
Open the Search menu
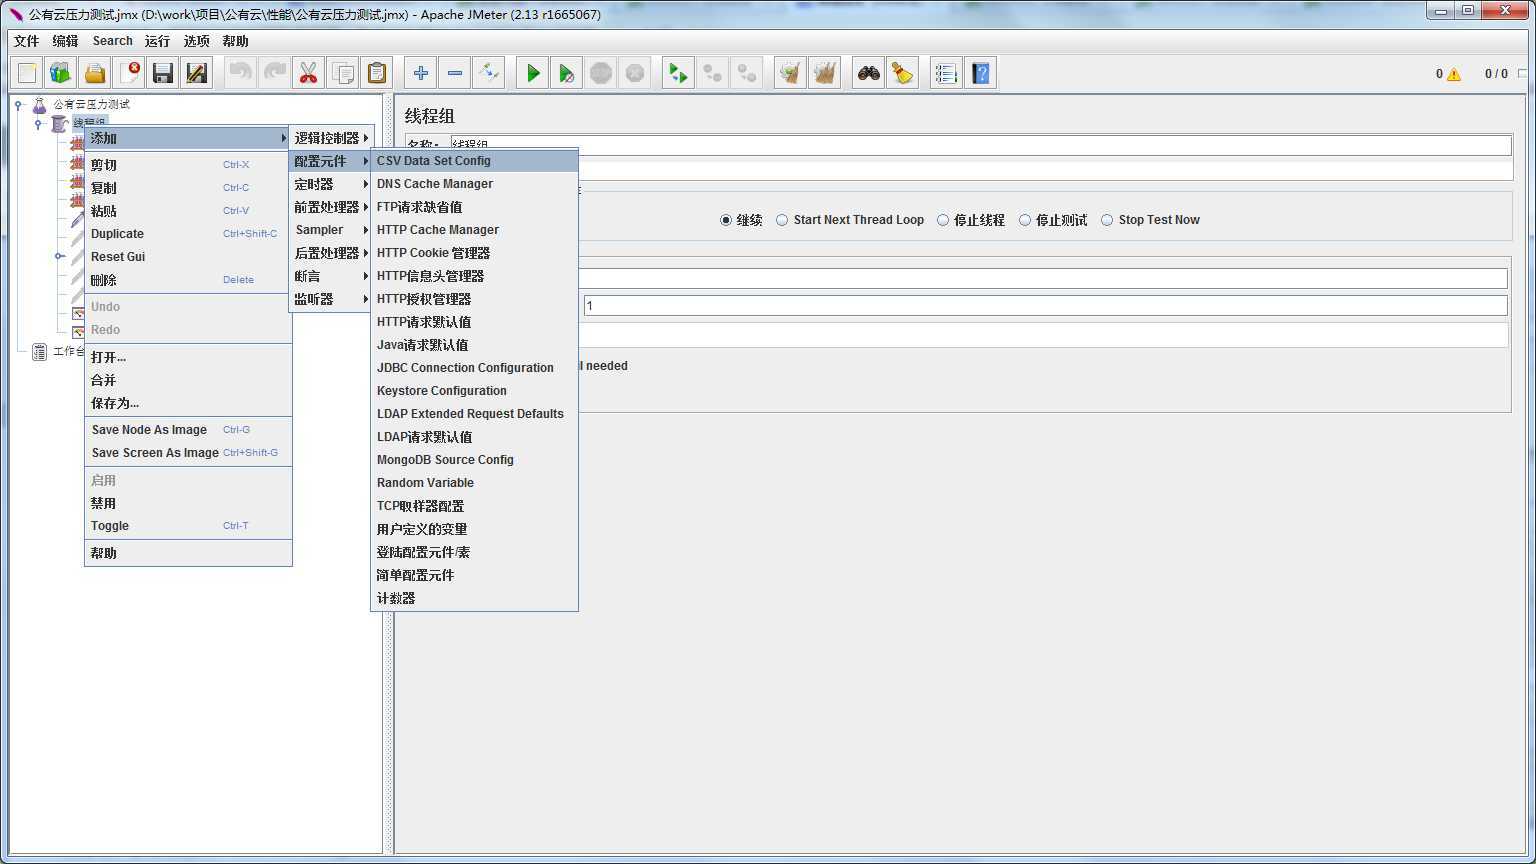[112, 41]
